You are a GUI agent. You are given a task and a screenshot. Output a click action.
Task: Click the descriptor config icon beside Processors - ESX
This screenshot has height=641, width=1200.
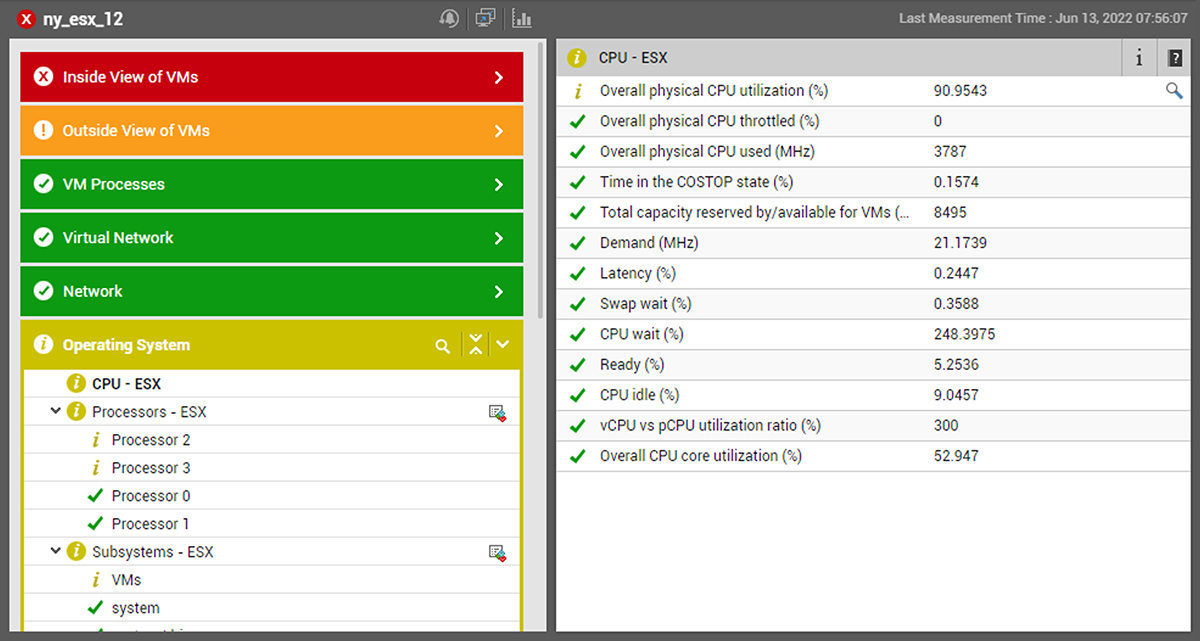pos(497,412)
